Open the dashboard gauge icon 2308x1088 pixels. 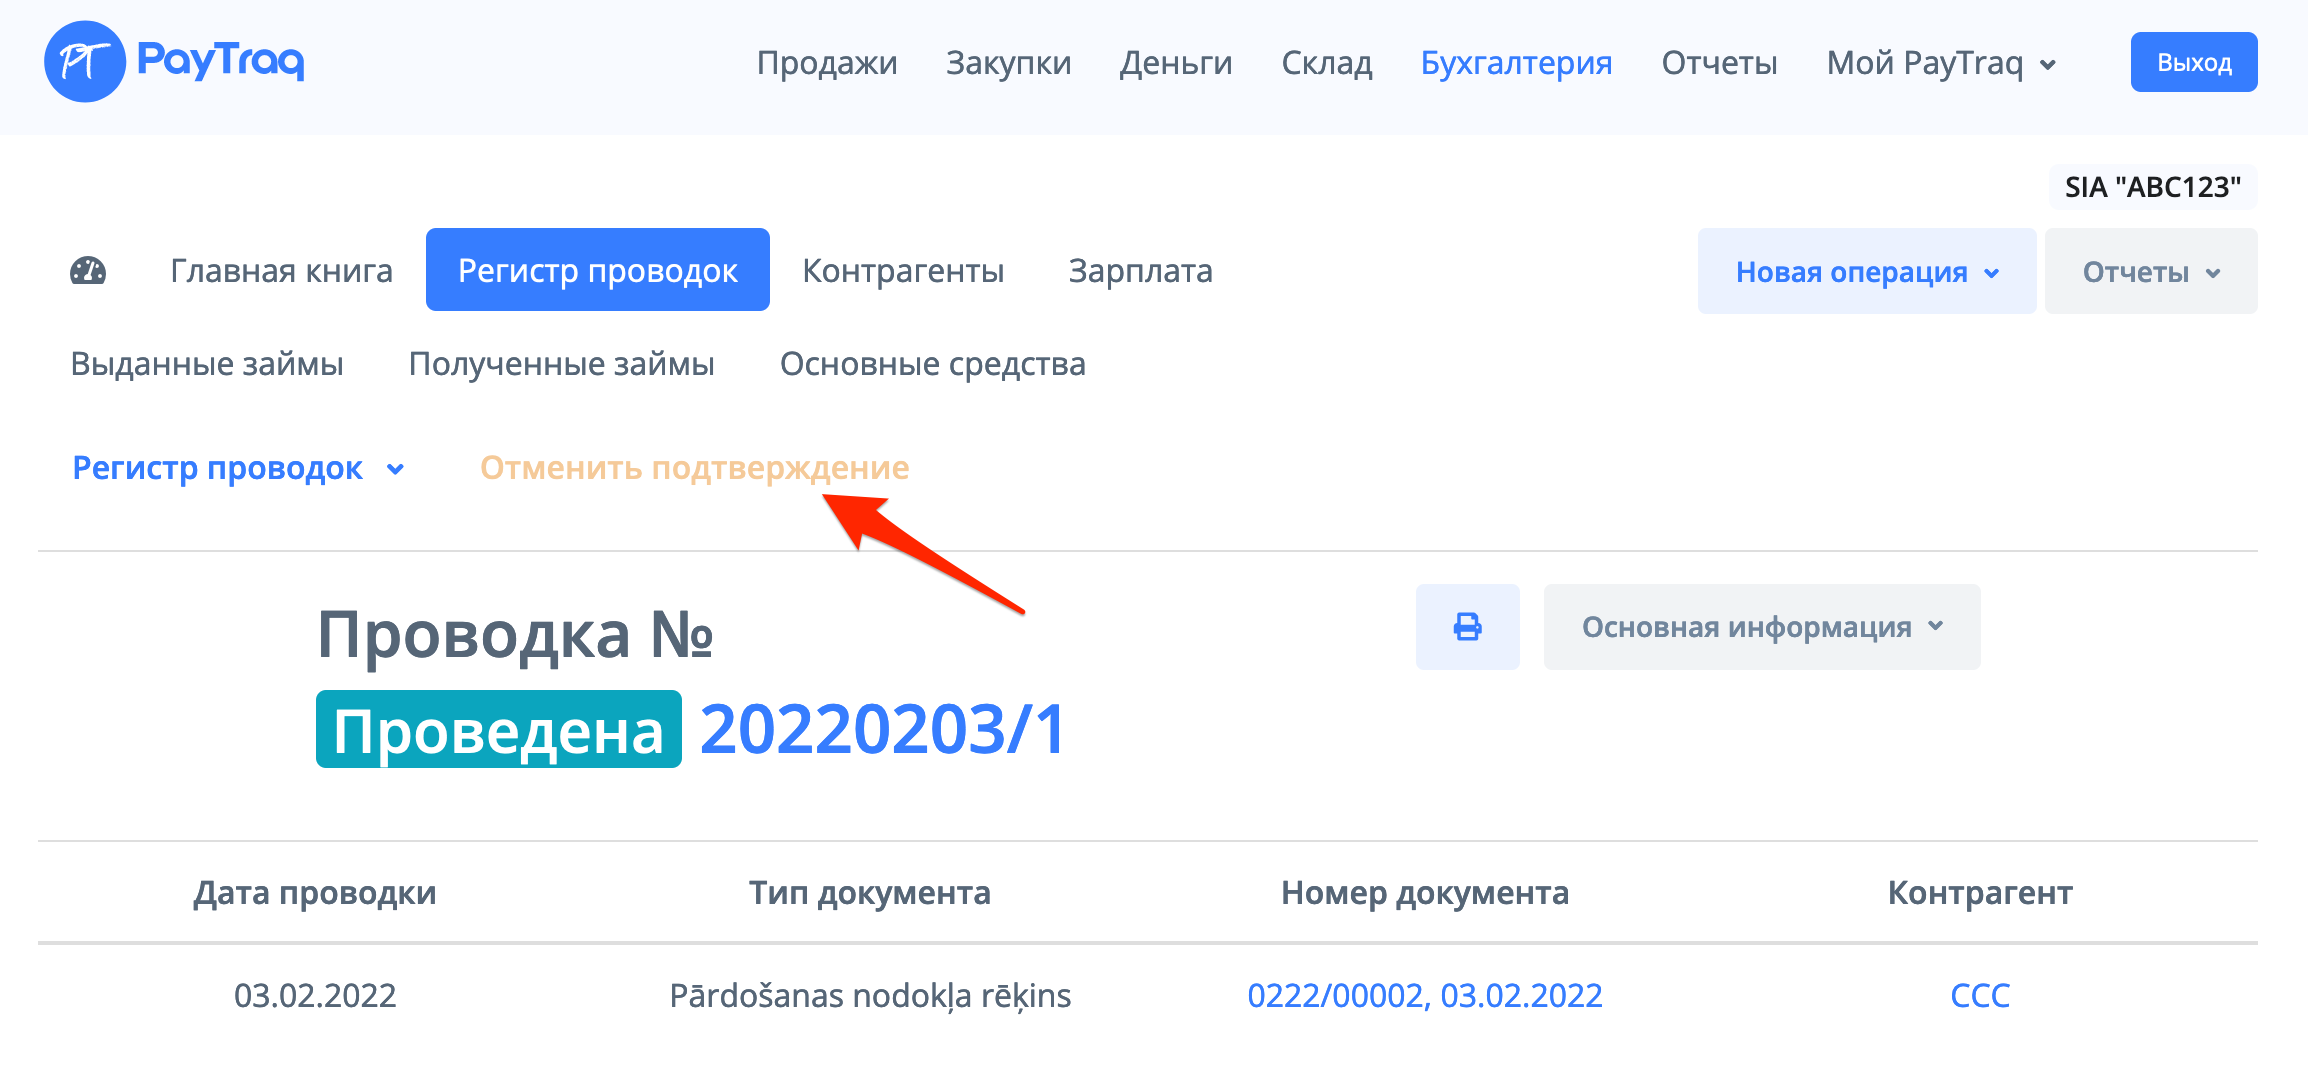point(88,271)
